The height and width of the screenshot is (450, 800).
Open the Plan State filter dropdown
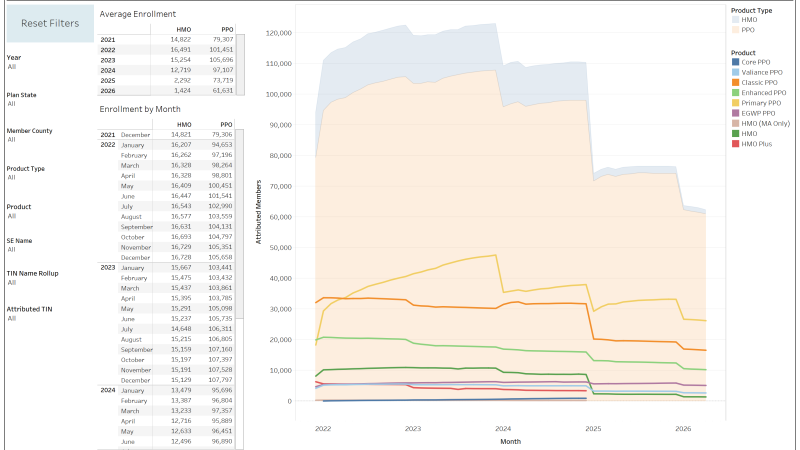(12, 103)
